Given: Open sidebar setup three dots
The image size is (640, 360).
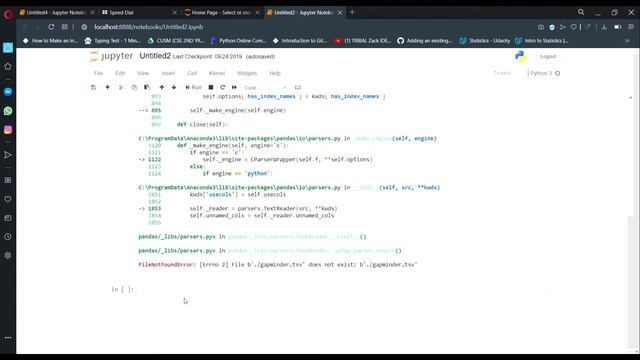Looking at the screenshot, I should [x=8, y=338].
